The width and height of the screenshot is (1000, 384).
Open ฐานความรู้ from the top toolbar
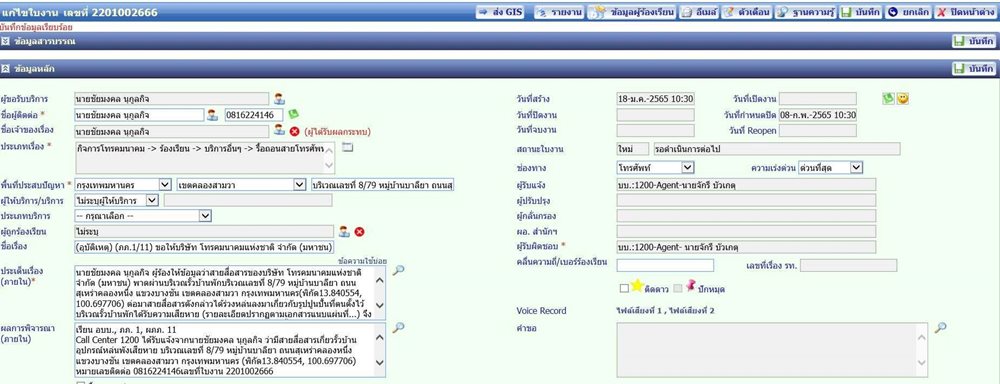coord(805,12)
